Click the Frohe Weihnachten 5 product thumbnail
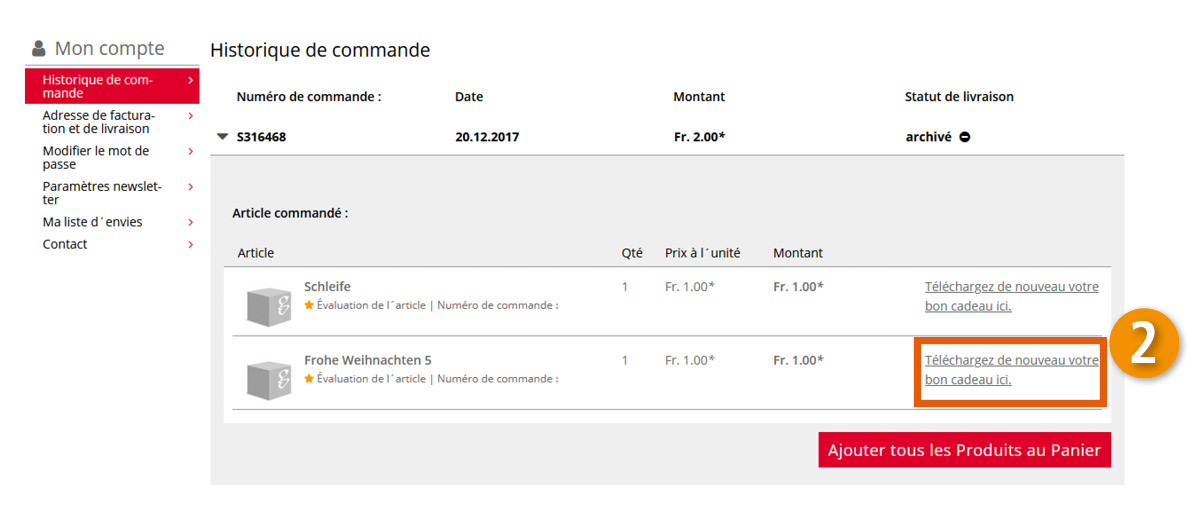Image resolution: width=1202 pixels, height=521 pixels. pyautogui.click(x=268, y=379)
